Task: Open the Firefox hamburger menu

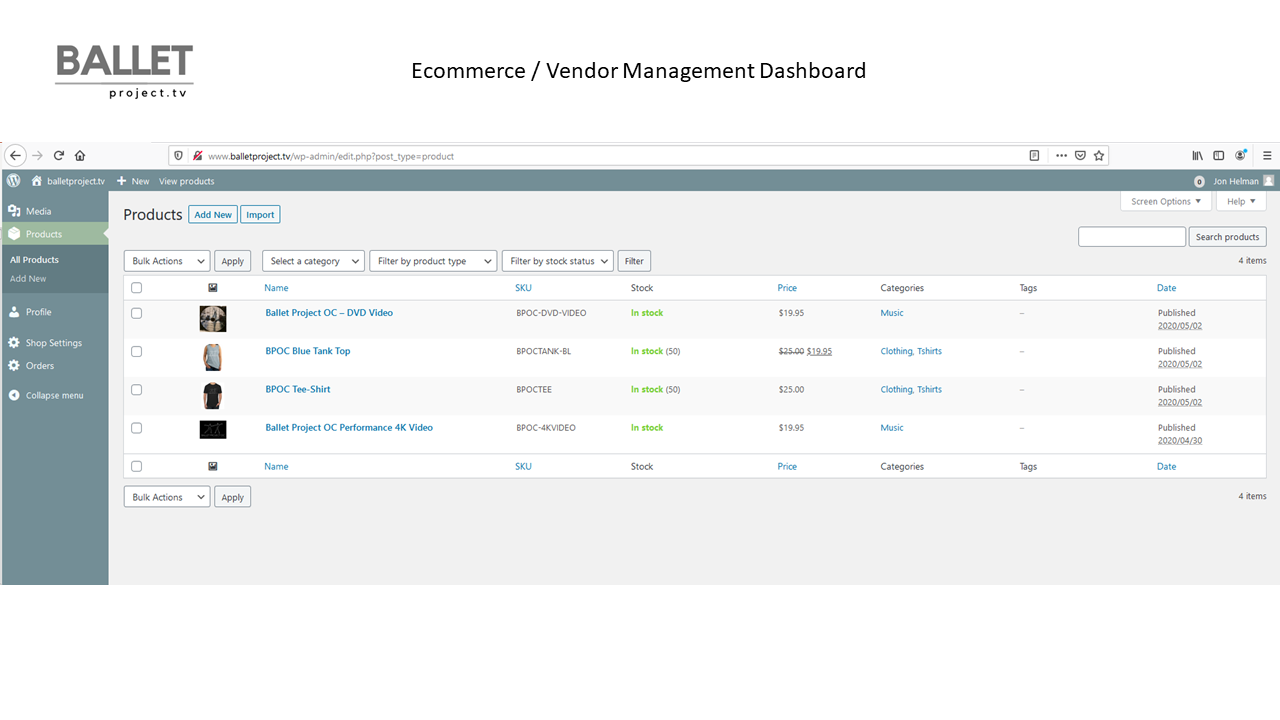Action: (x=1267, y=156)
